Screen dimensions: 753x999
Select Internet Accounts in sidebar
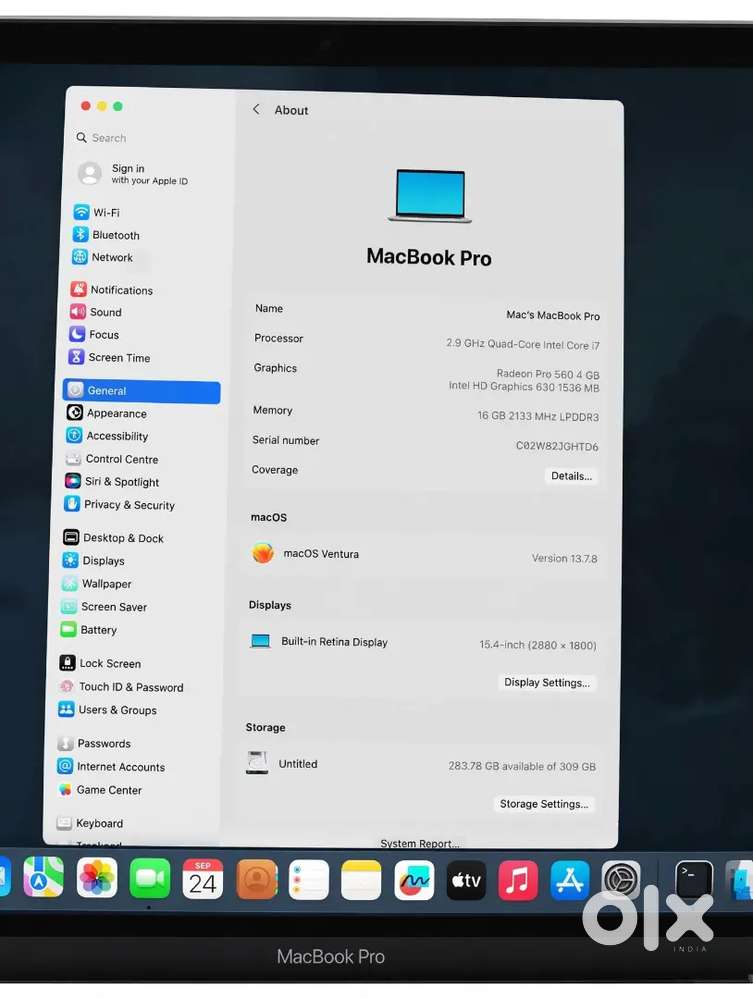tap(111, 766)
